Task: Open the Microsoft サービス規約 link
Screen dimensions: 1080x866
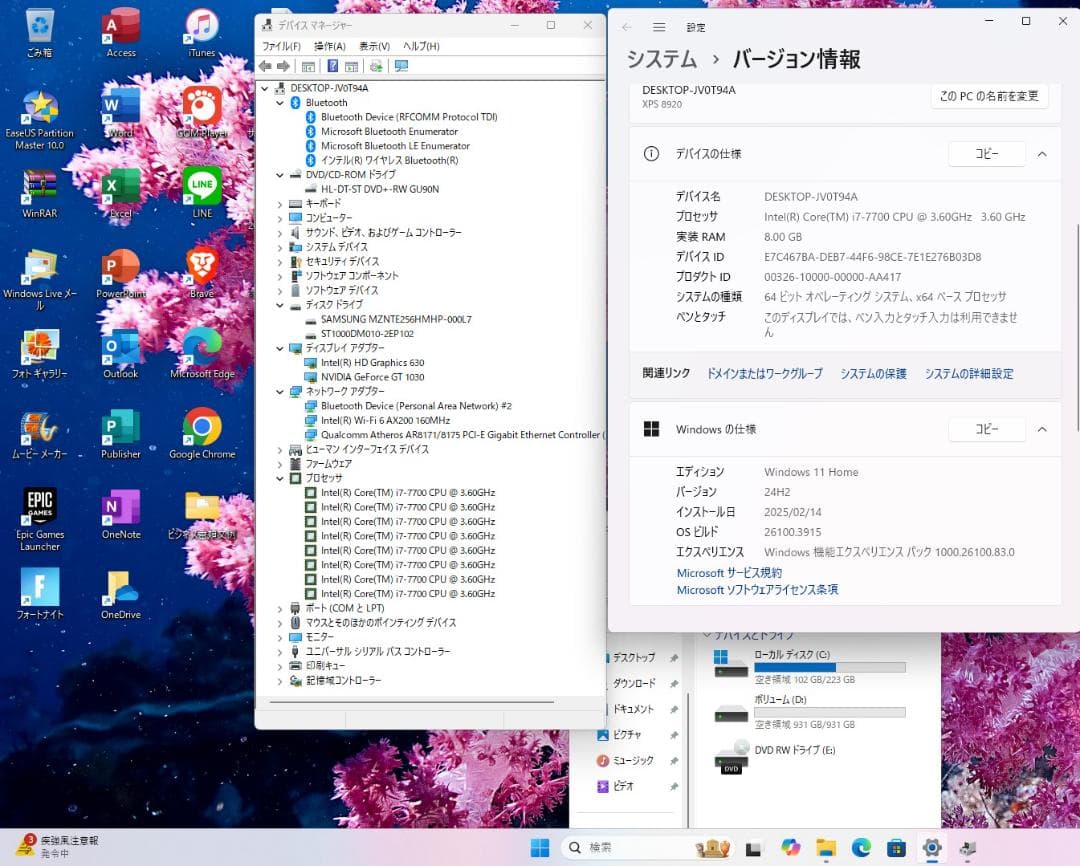Action: (x=729, y=572)
